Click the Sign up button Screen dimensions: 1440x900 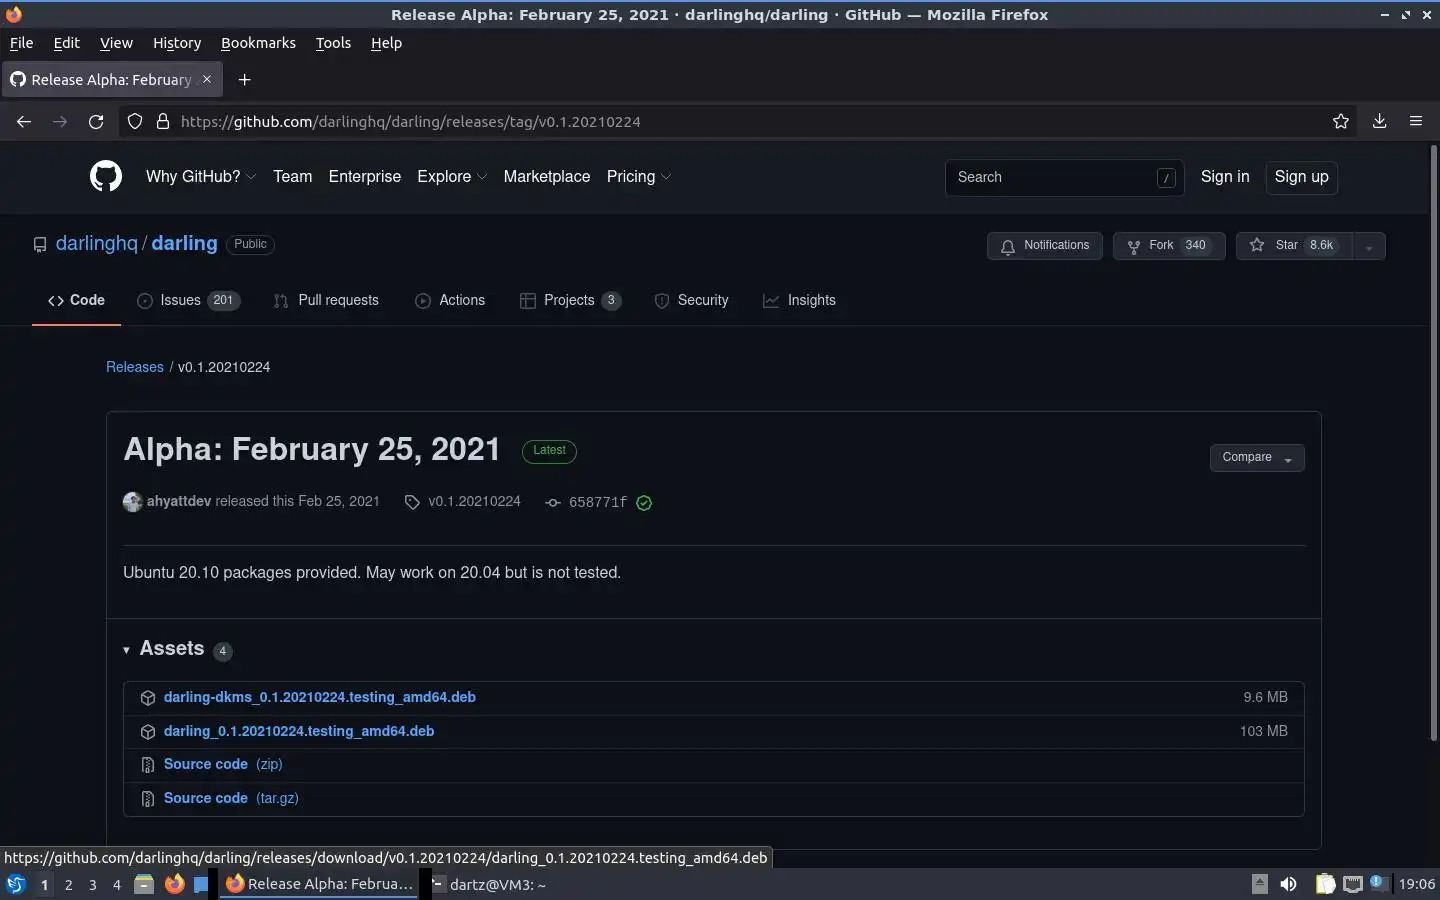[x=1301, y=177]
